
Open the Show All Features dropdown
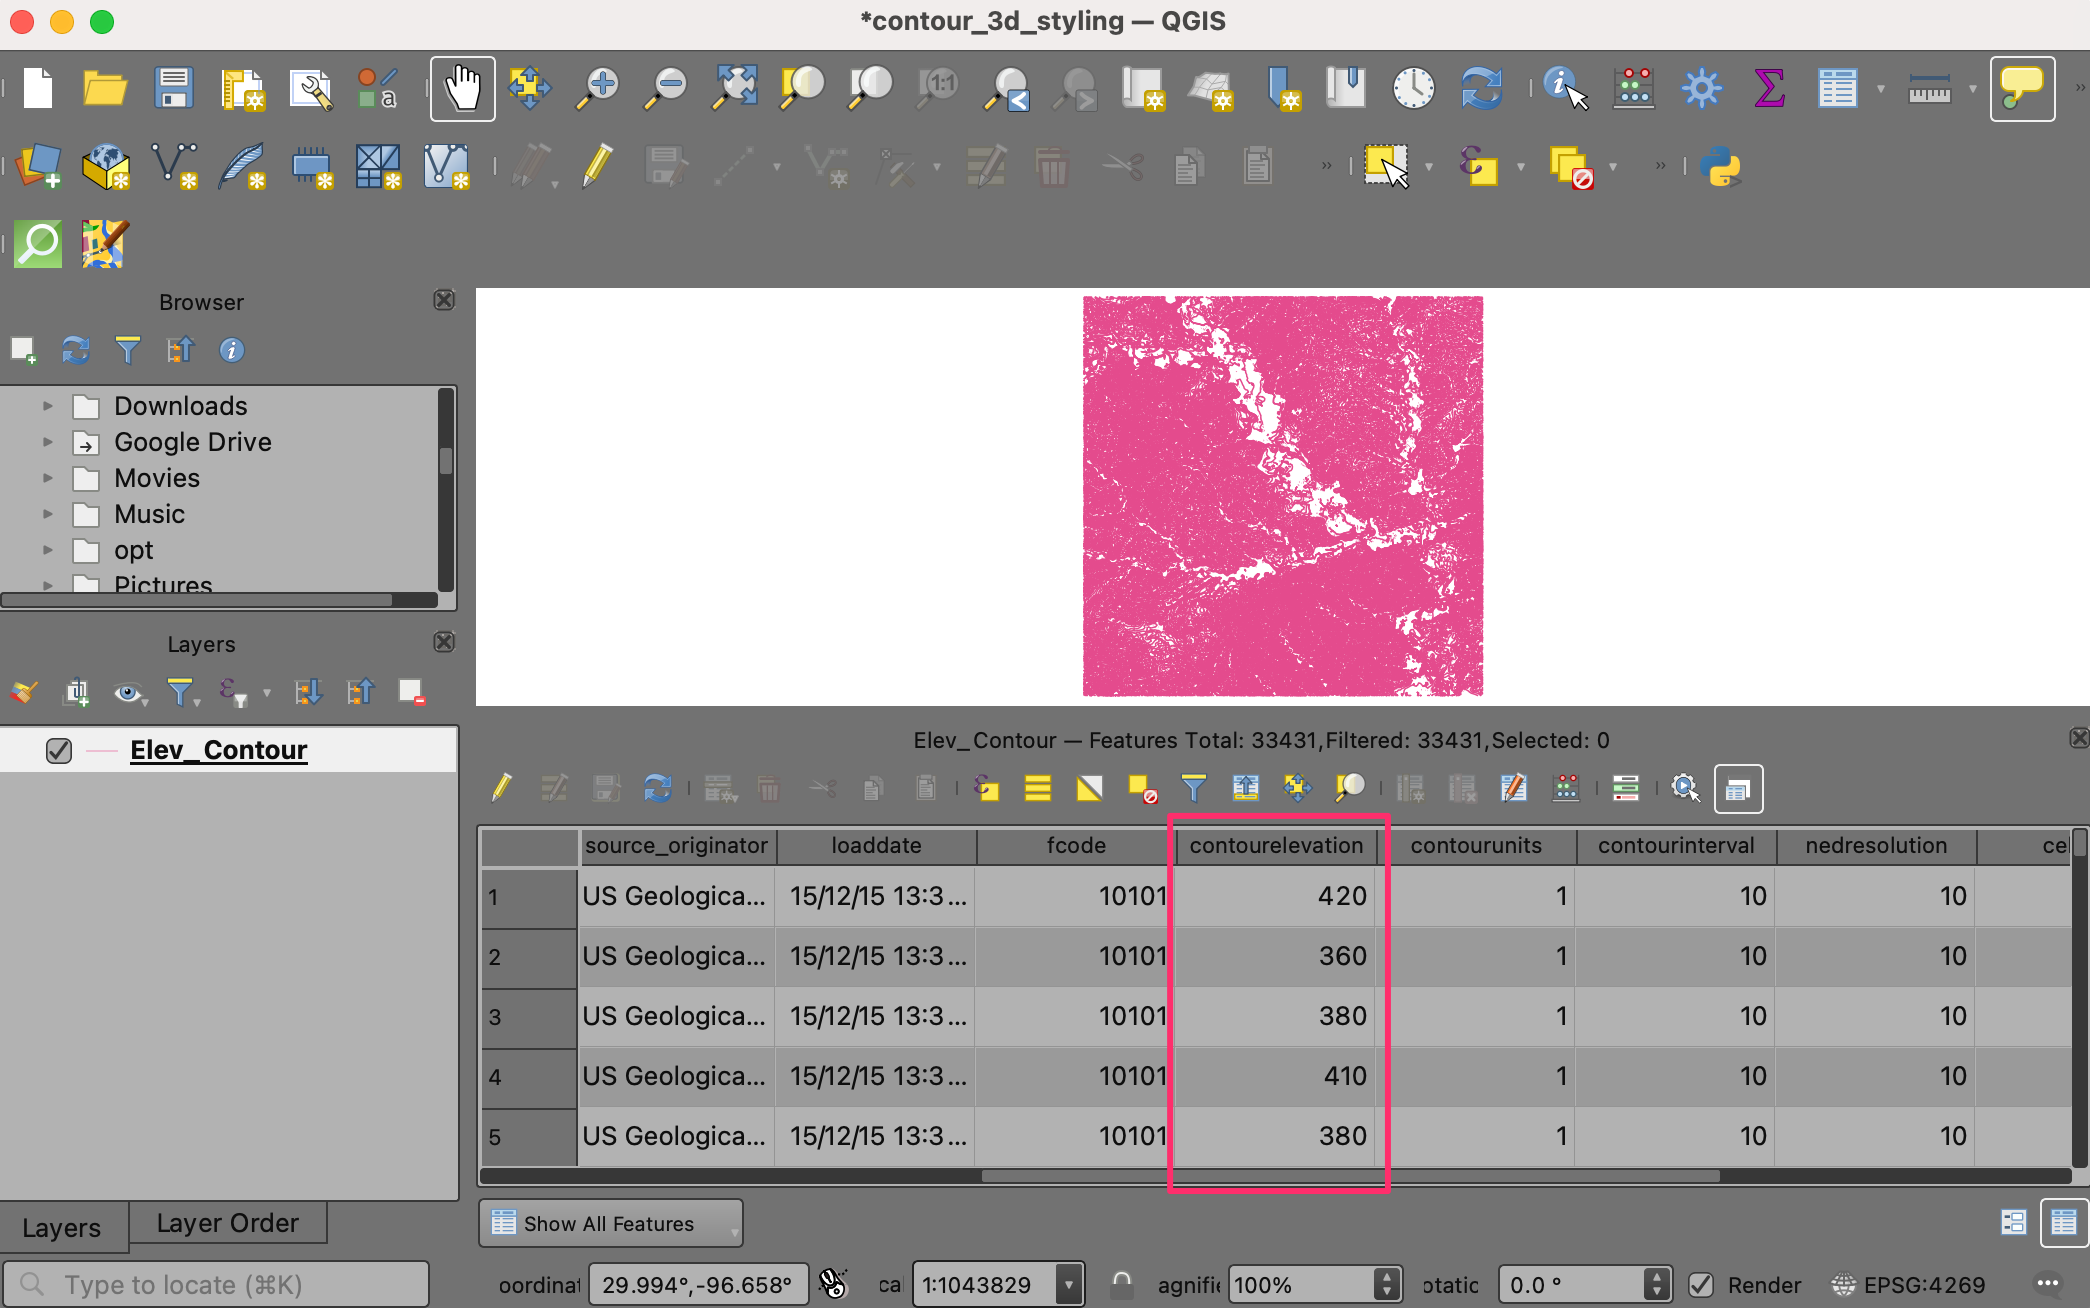610,1224
